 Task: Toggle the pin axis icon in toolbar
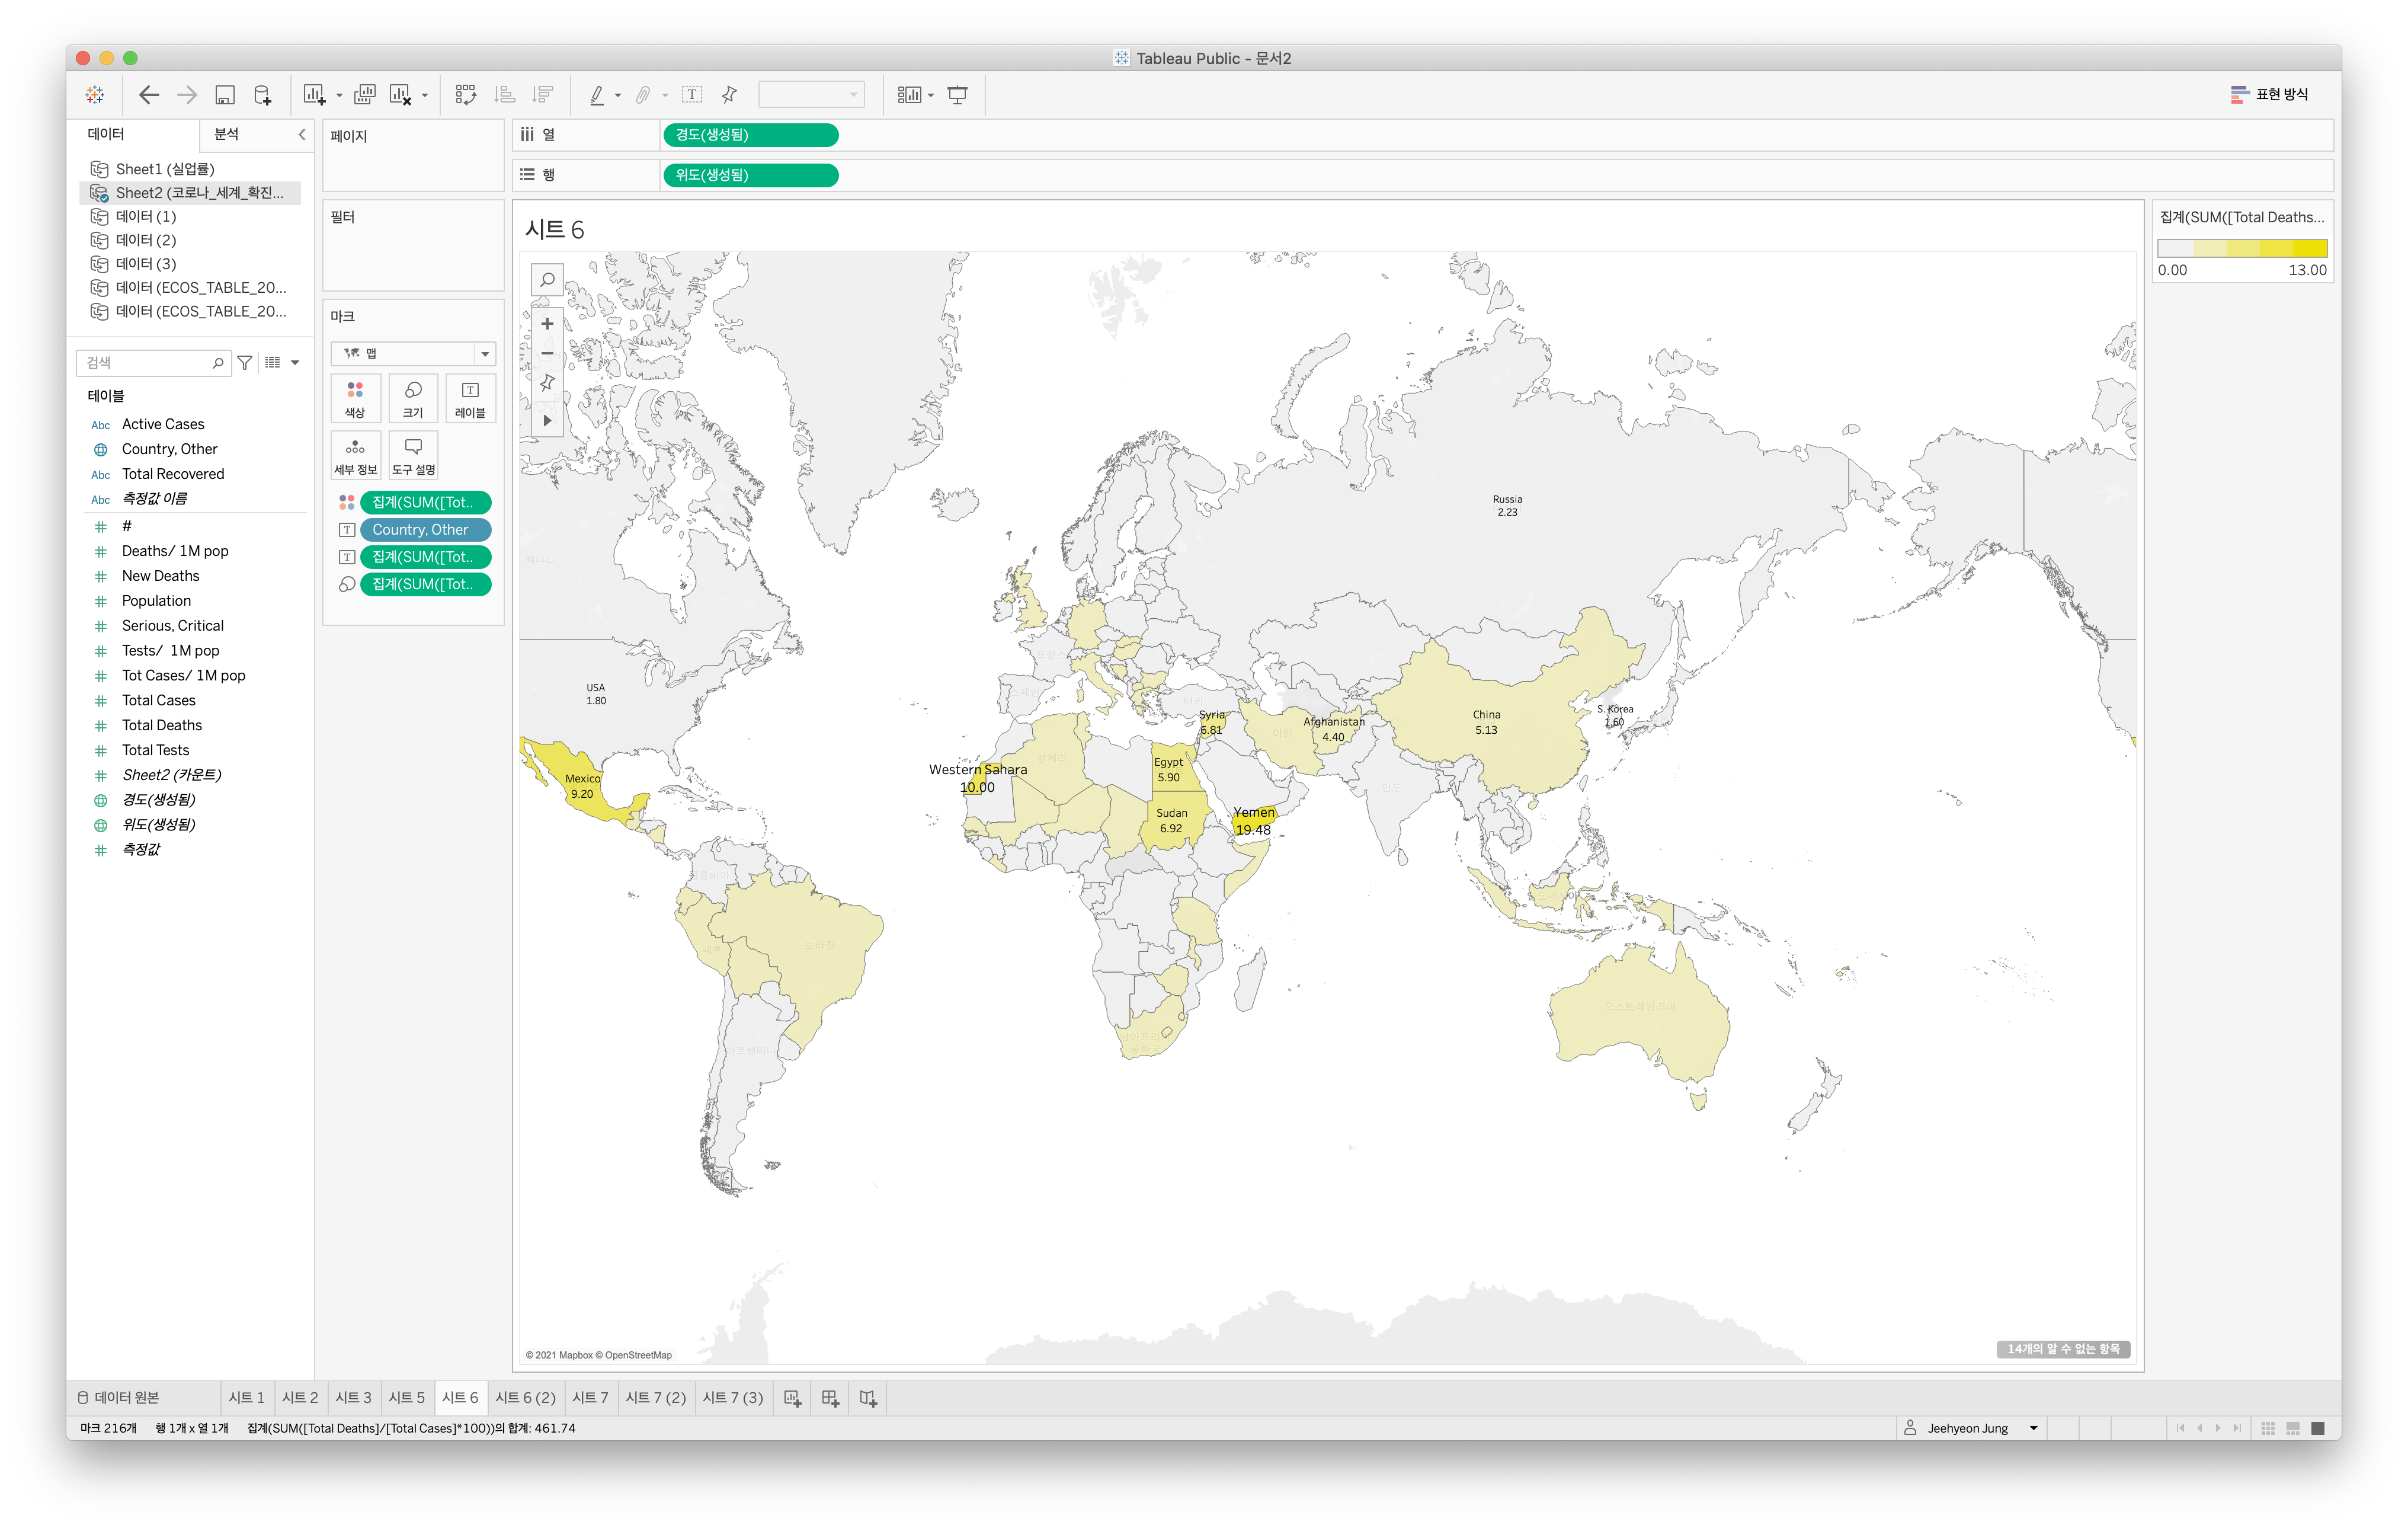pos(729,95)
